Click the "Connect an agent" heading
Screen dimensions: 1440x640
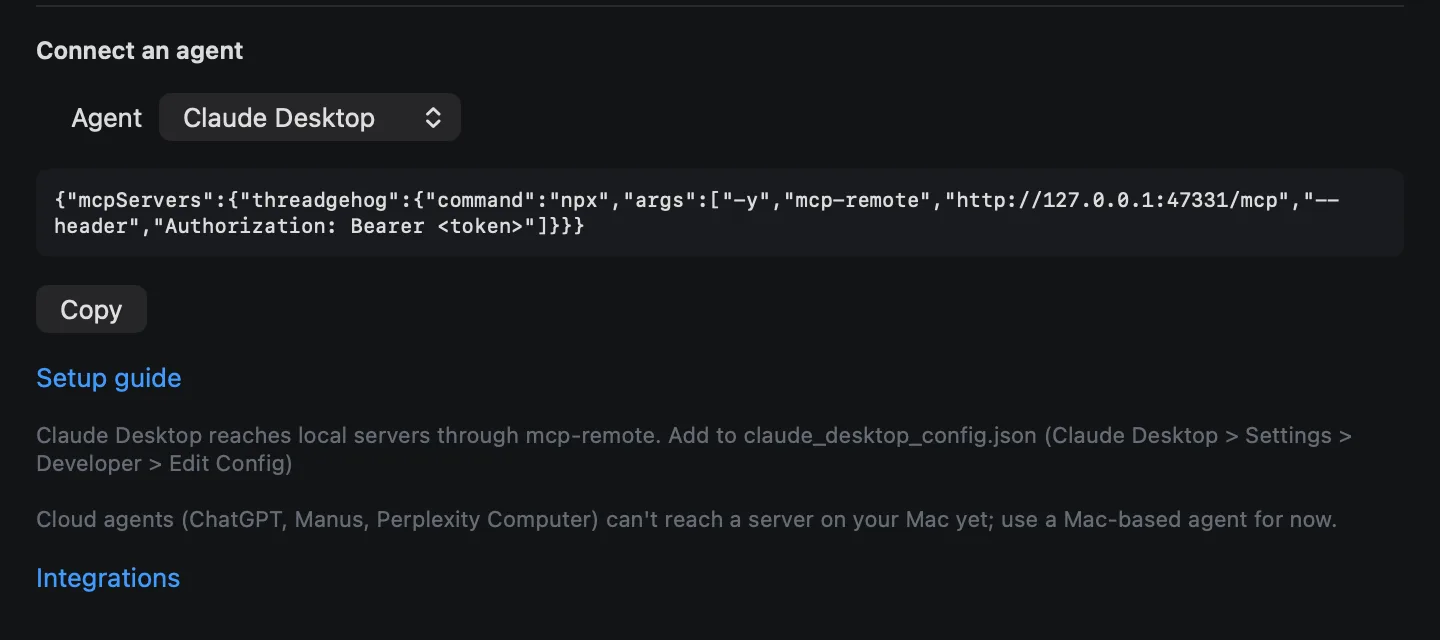140,51
